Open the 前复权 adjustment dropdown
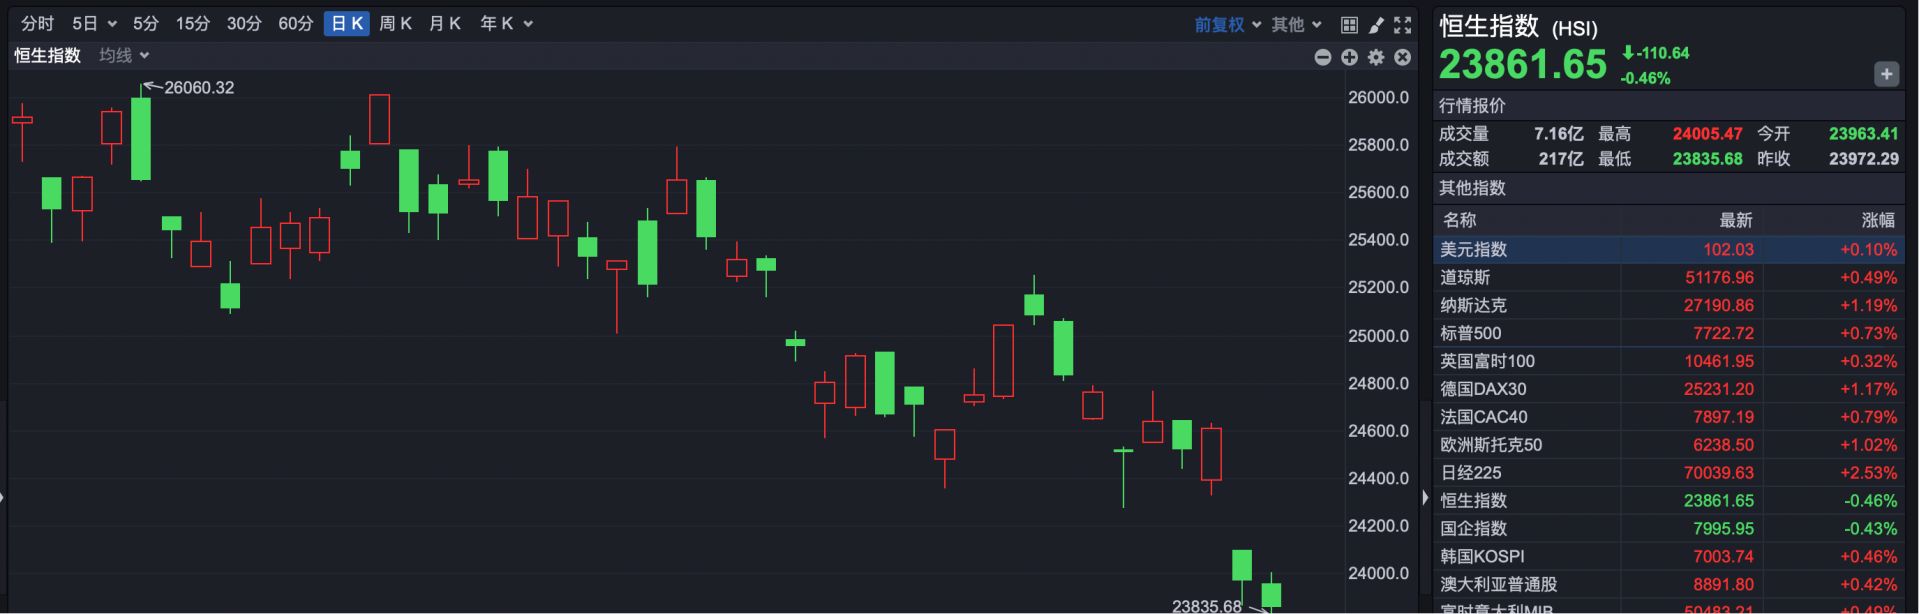 1228,24
